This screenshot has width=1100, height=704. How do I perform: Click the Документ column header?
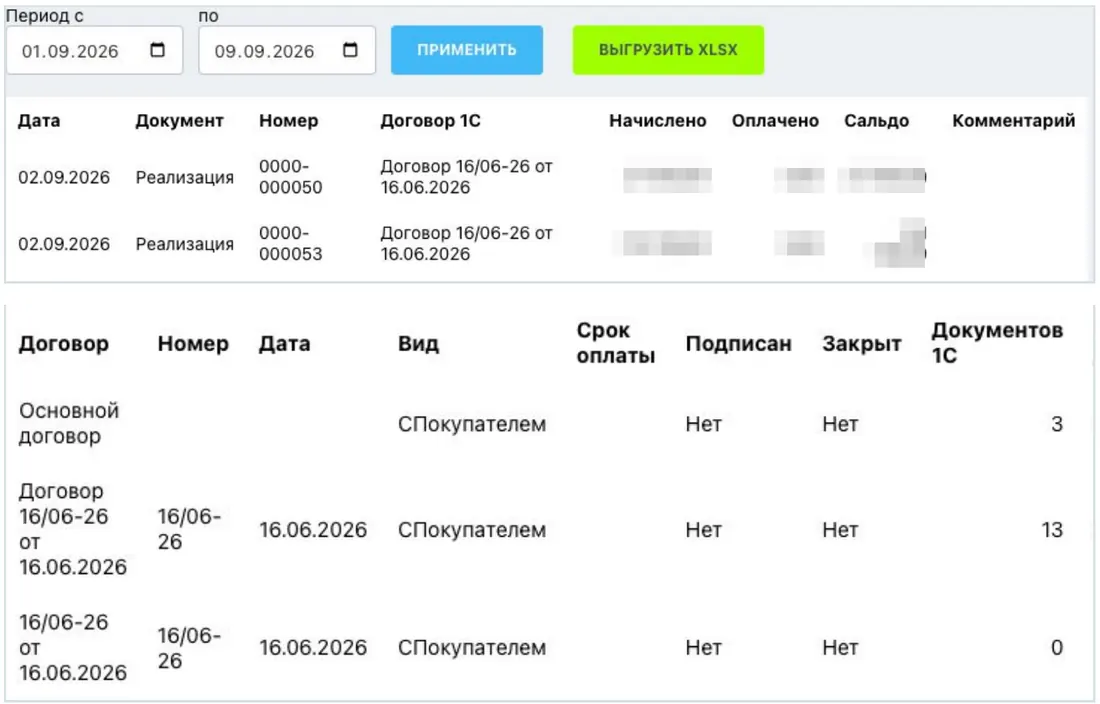pyautogui.click(x=179, y=121)
